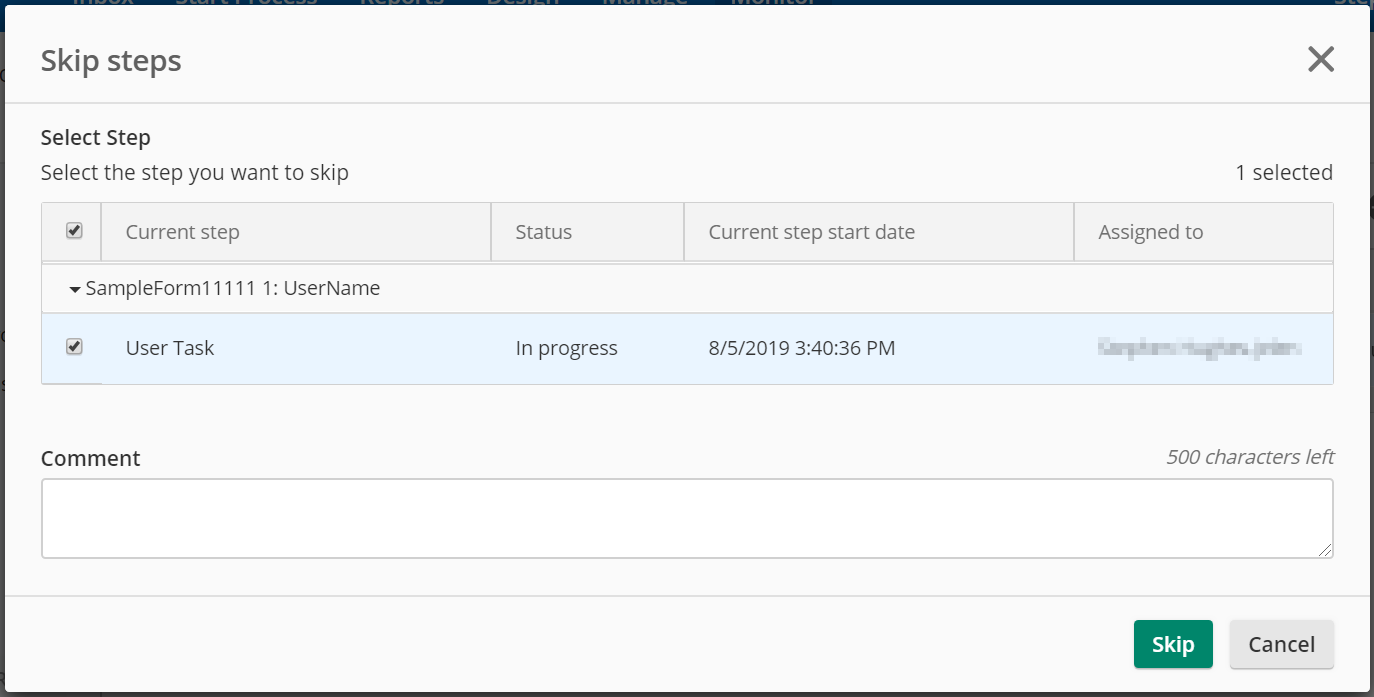Screen dimensions: 1374x697
Task: Click the Current step column header
Action: coord(182,231)
